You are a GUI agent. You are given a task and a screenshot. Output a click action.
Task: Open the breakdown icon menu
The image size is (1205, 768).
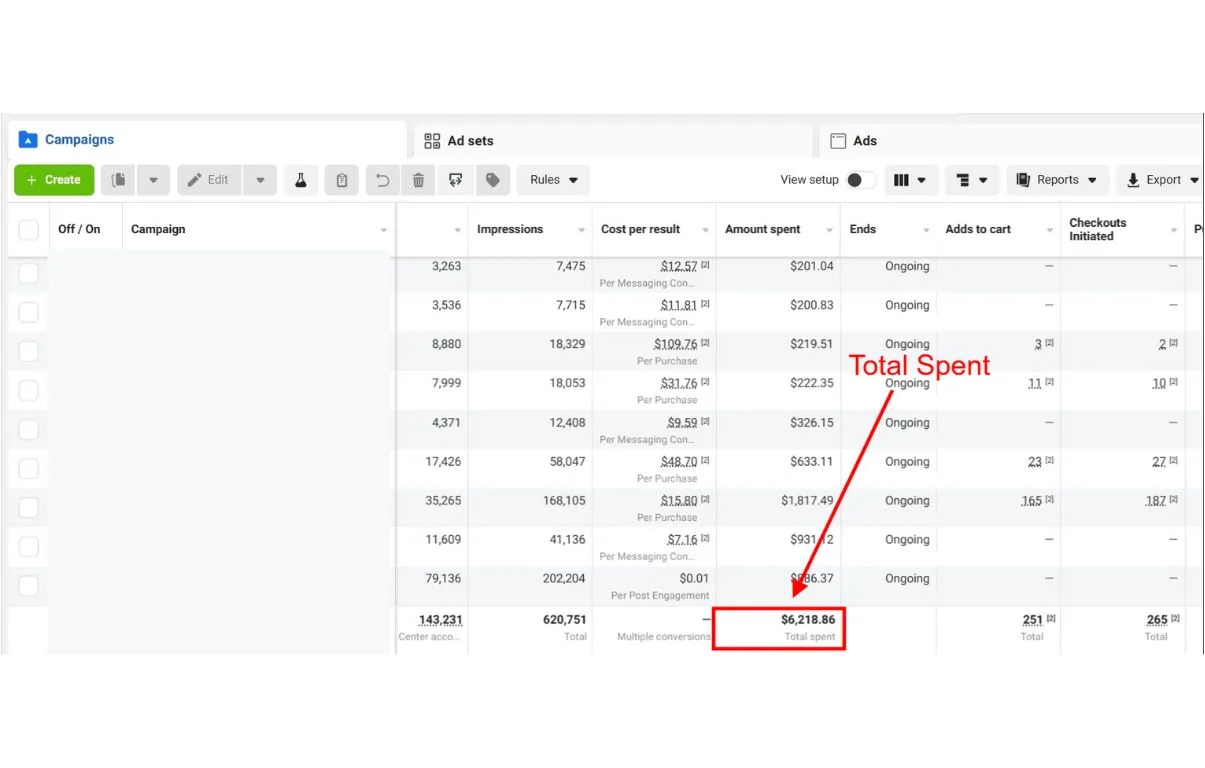[x=971, y=180]
